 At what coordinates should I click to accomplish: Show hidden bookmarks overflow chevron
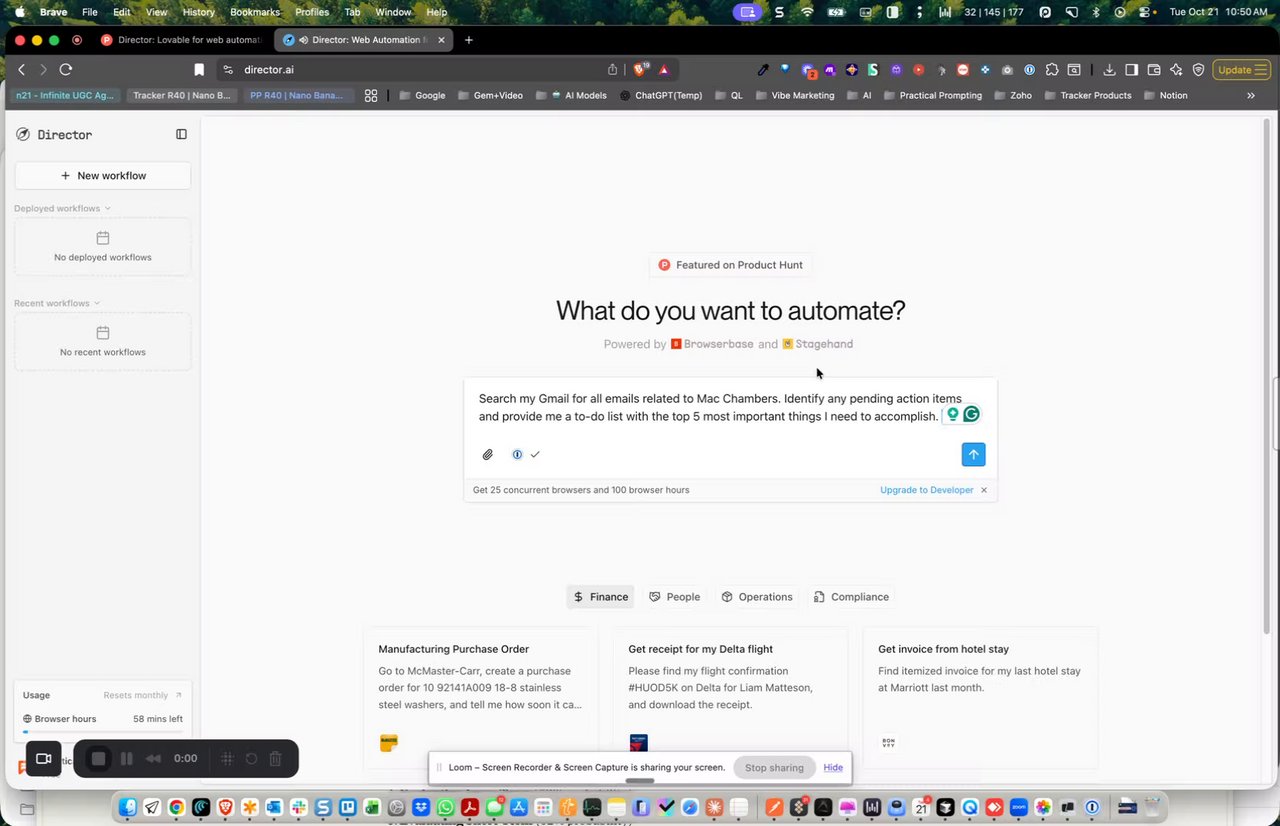1250,95
